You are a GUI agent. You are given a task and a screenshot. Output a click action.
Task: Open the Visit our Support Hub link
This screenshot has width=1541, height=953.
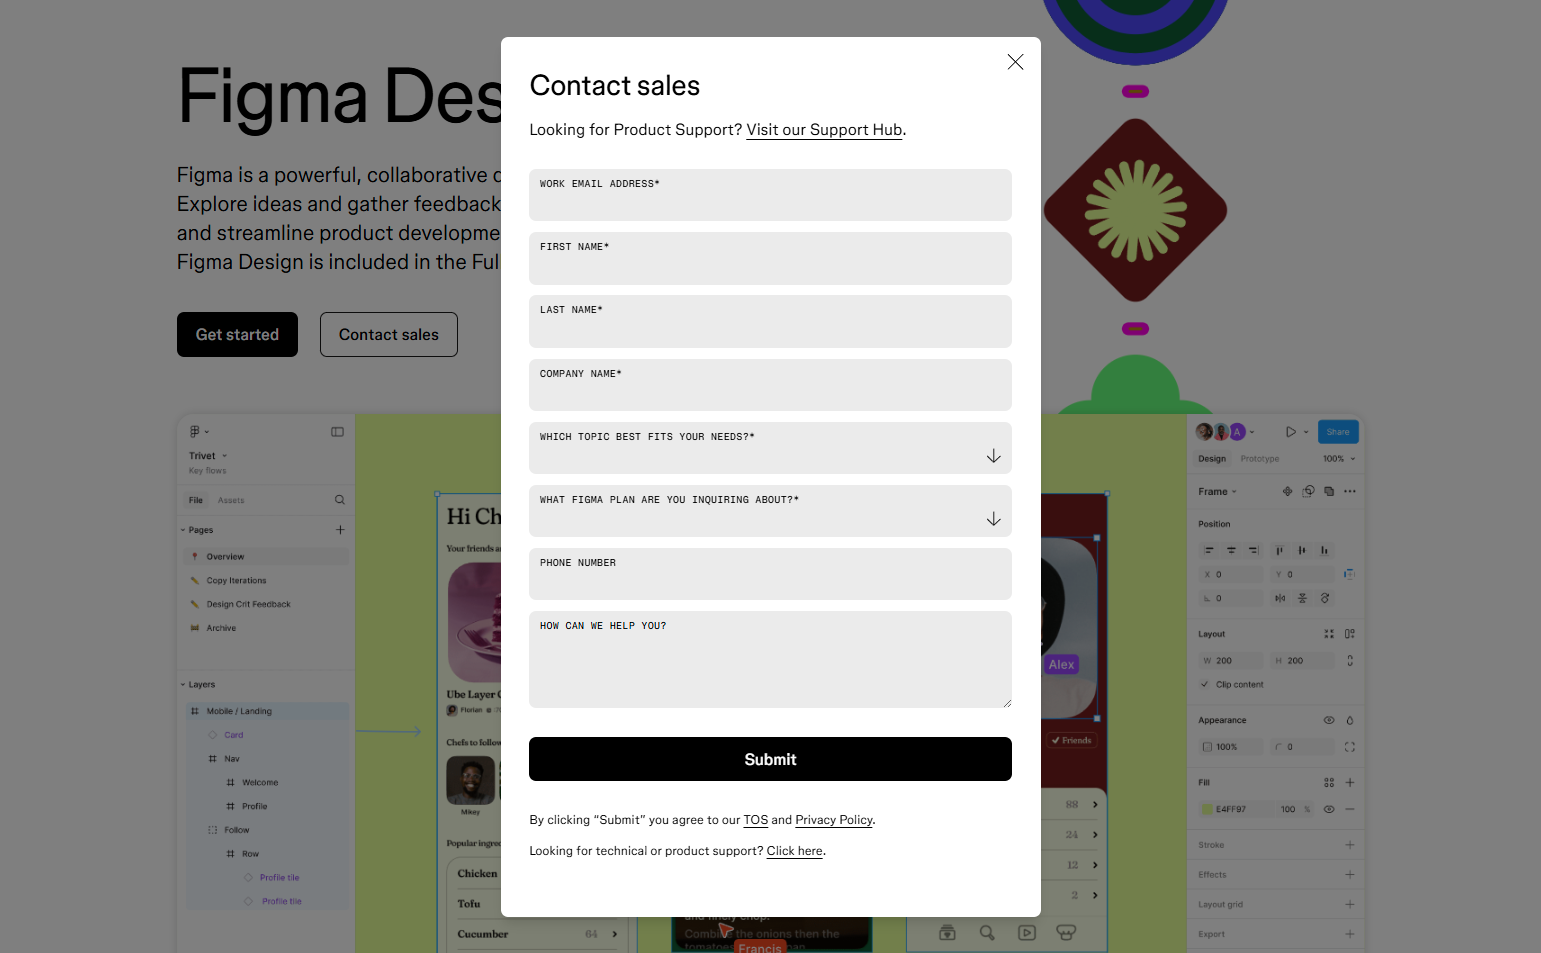click(824, 129)
